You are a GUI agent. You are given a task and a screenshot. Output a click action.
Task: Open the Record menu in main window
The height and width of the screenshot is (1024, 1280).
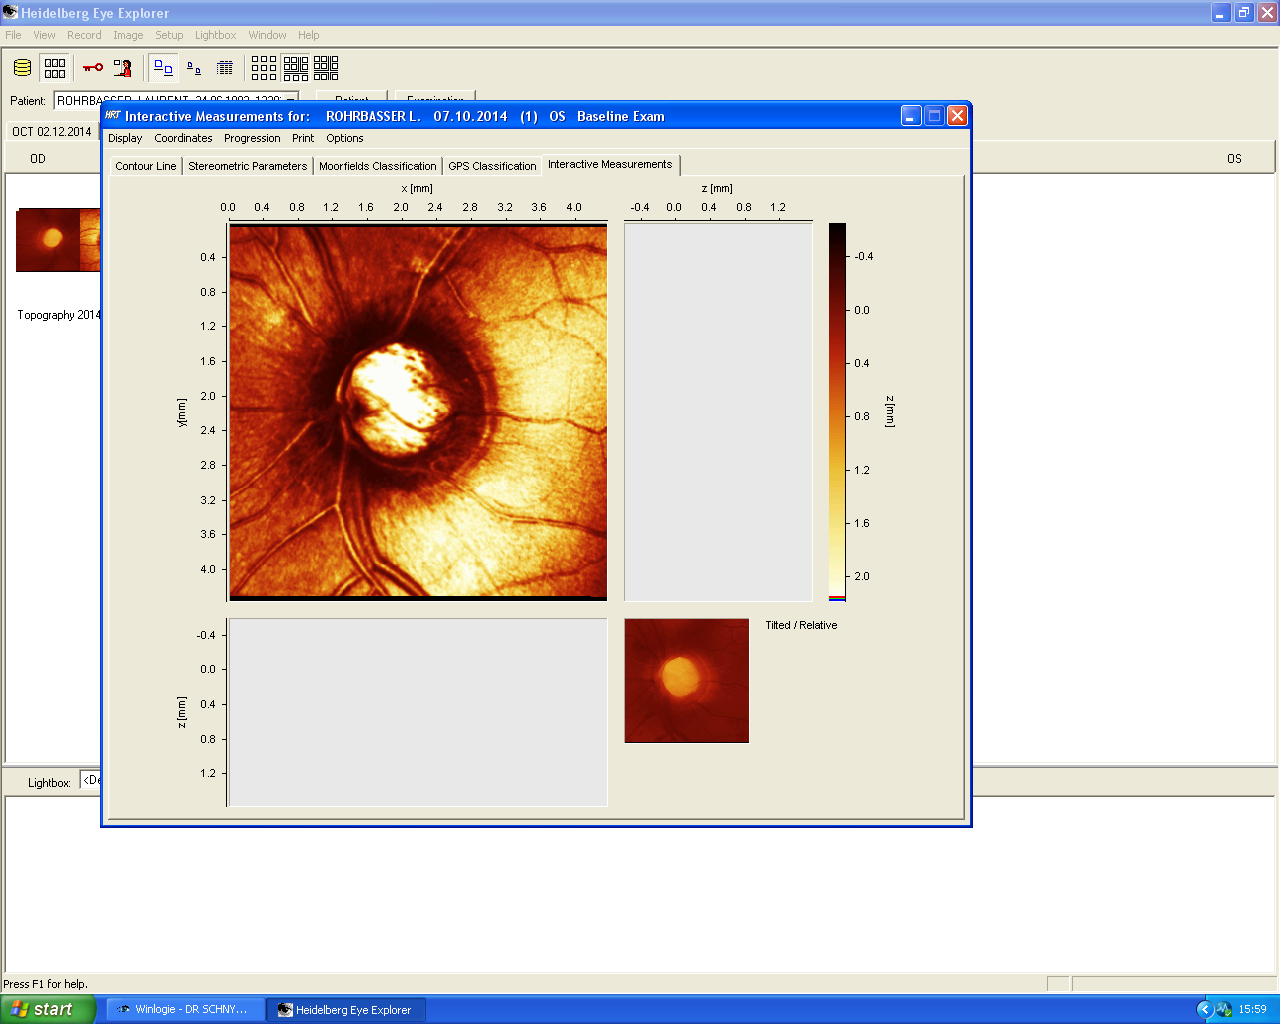pyautogui.click(x=84, y=35)
